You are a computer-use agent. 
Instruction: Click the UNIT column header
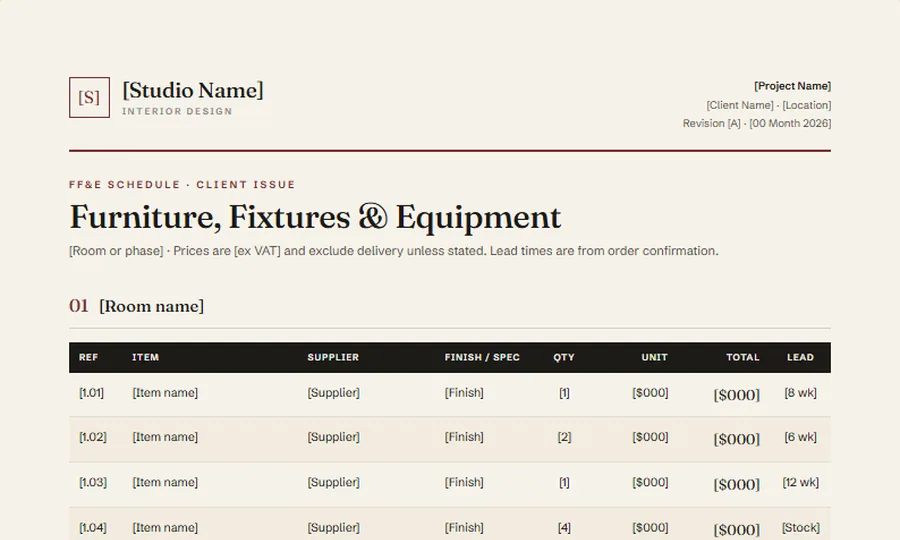654,358
